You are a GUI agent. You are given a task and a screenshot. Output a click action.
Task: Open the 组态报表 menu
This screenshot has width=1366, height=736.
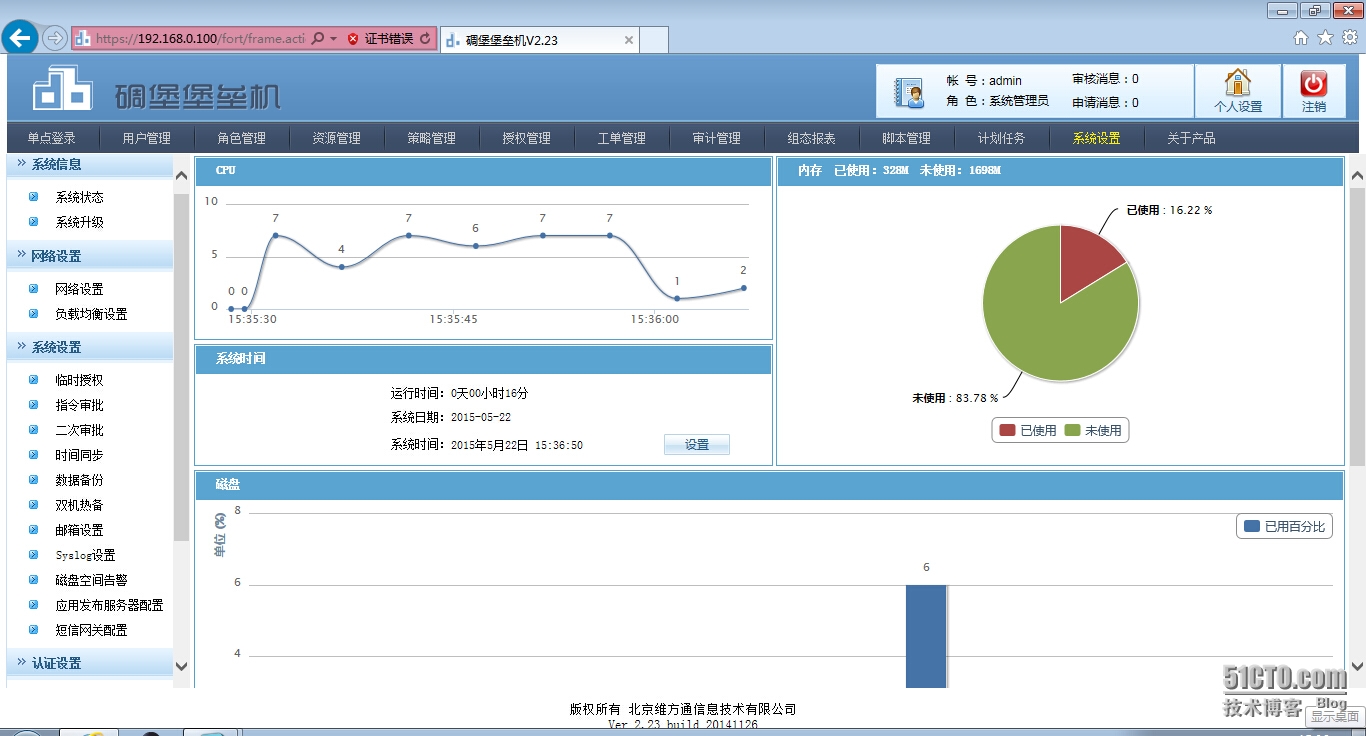811,138
